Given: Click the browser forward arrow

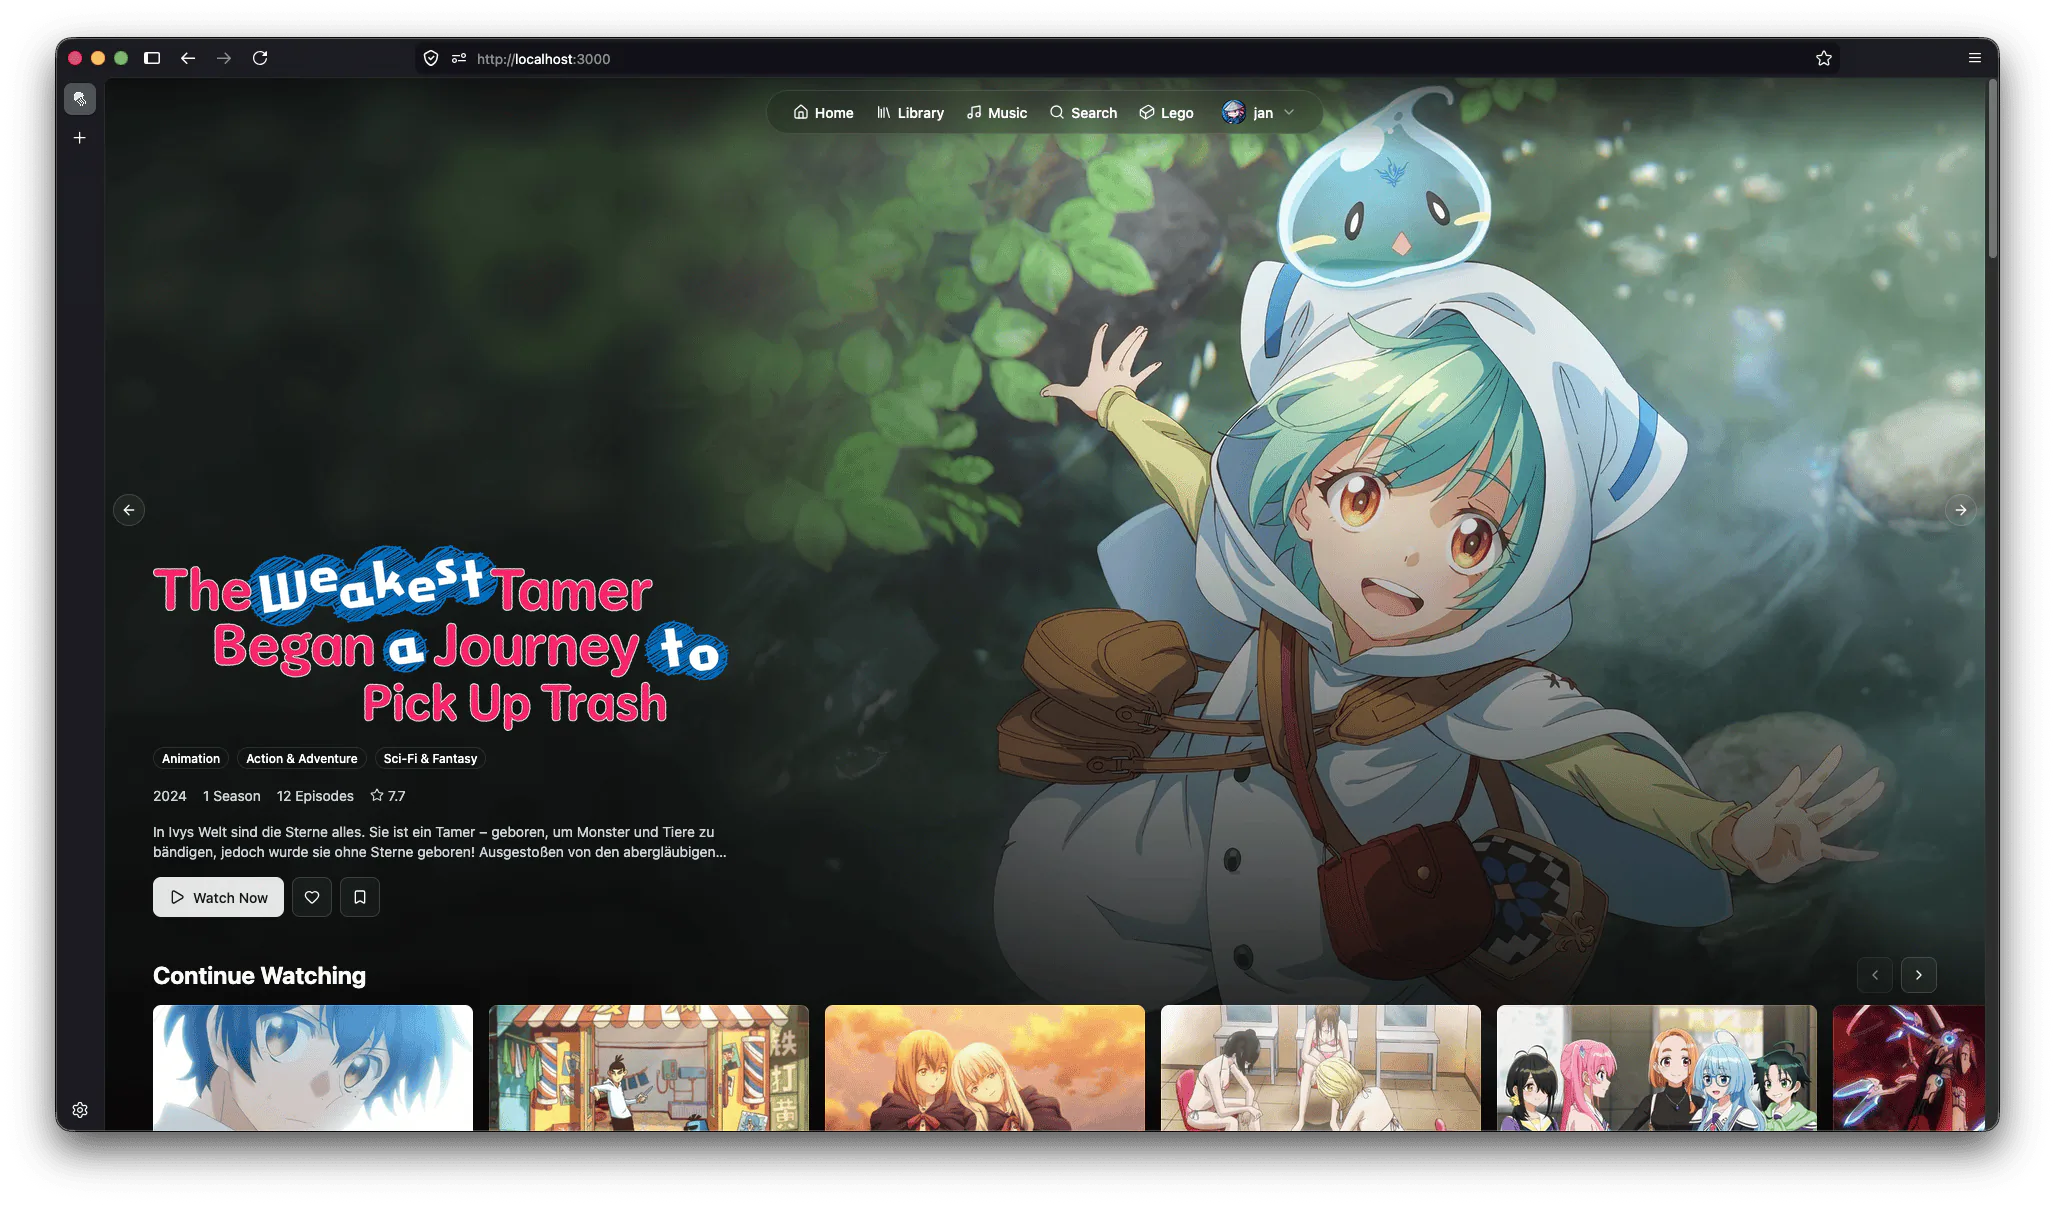Looking at the screenshot, I should click(x=224, y=58).
